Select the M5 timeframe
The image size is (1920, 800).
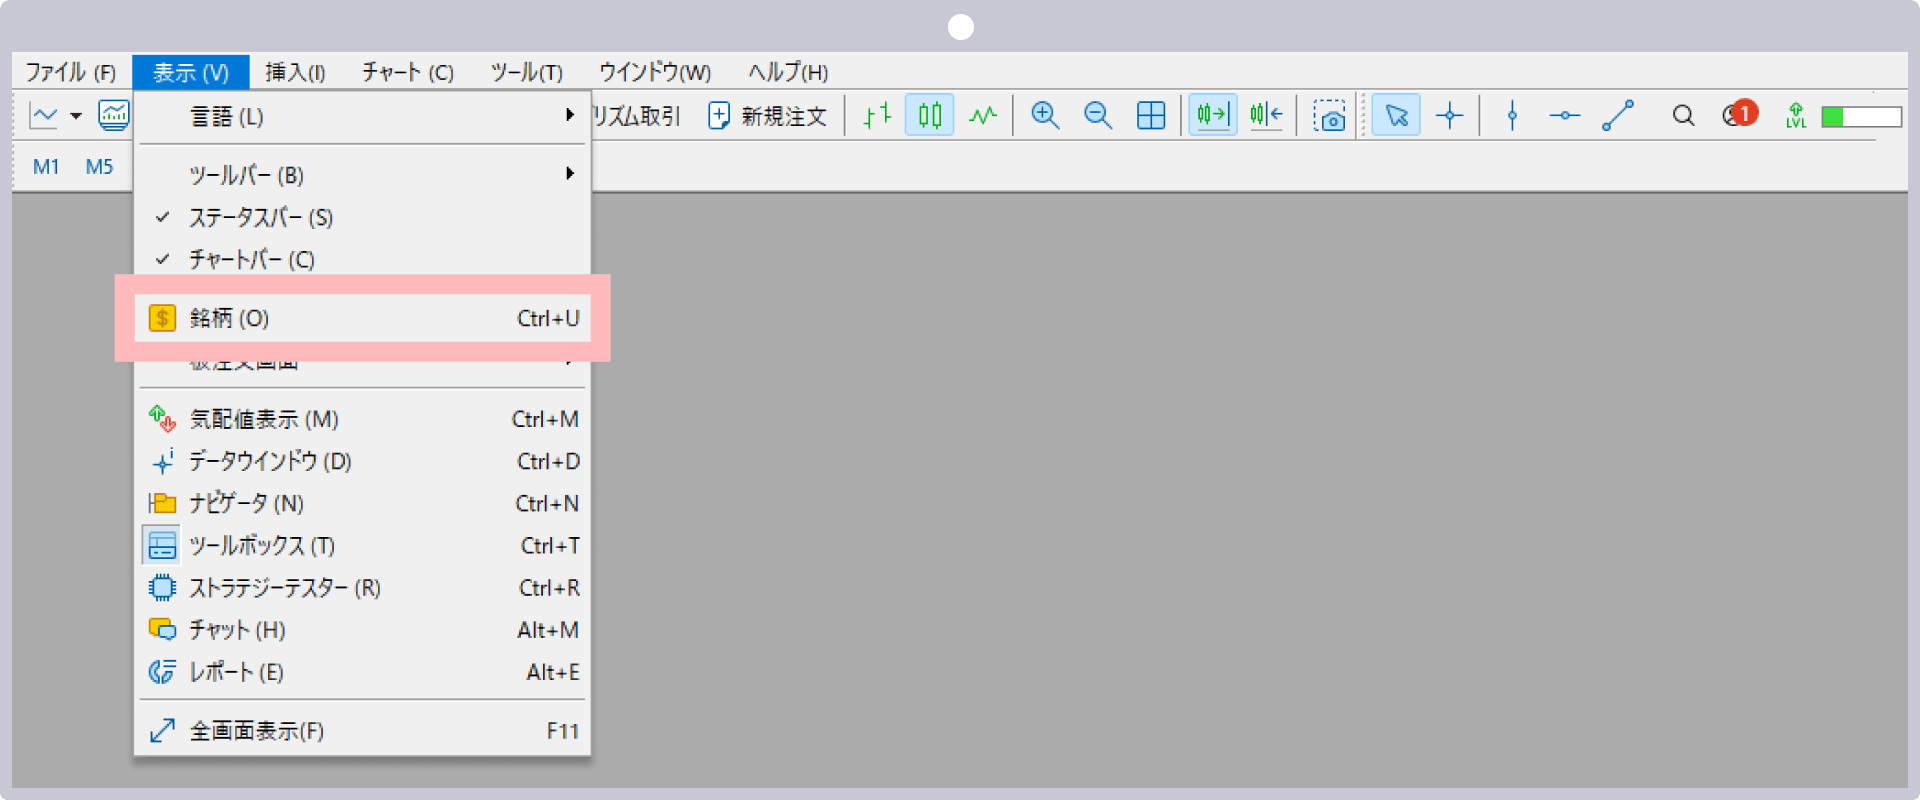(99, 167)
